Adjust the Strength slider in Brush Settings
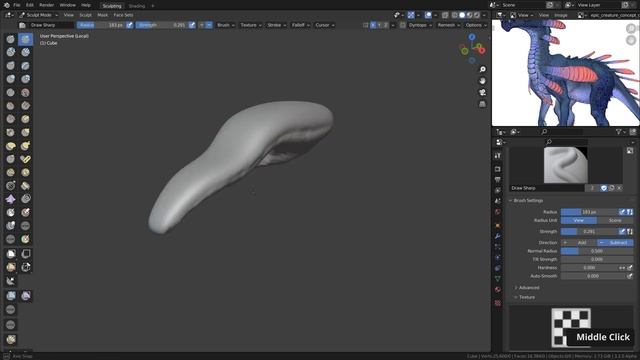Viewport: 640px width, 360px height. coord(589,231)
